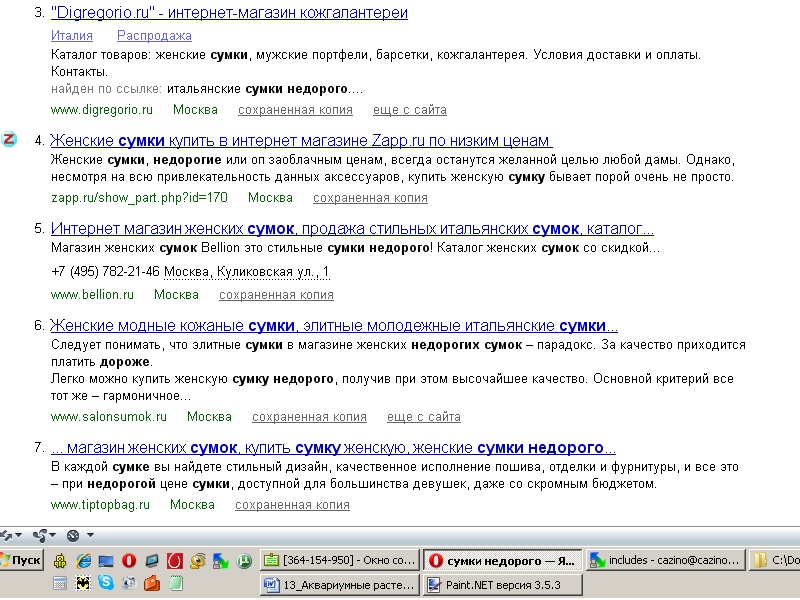
Task: Click address Москва, Куликовская ул., 1
Action: click(x=247, y=272)
